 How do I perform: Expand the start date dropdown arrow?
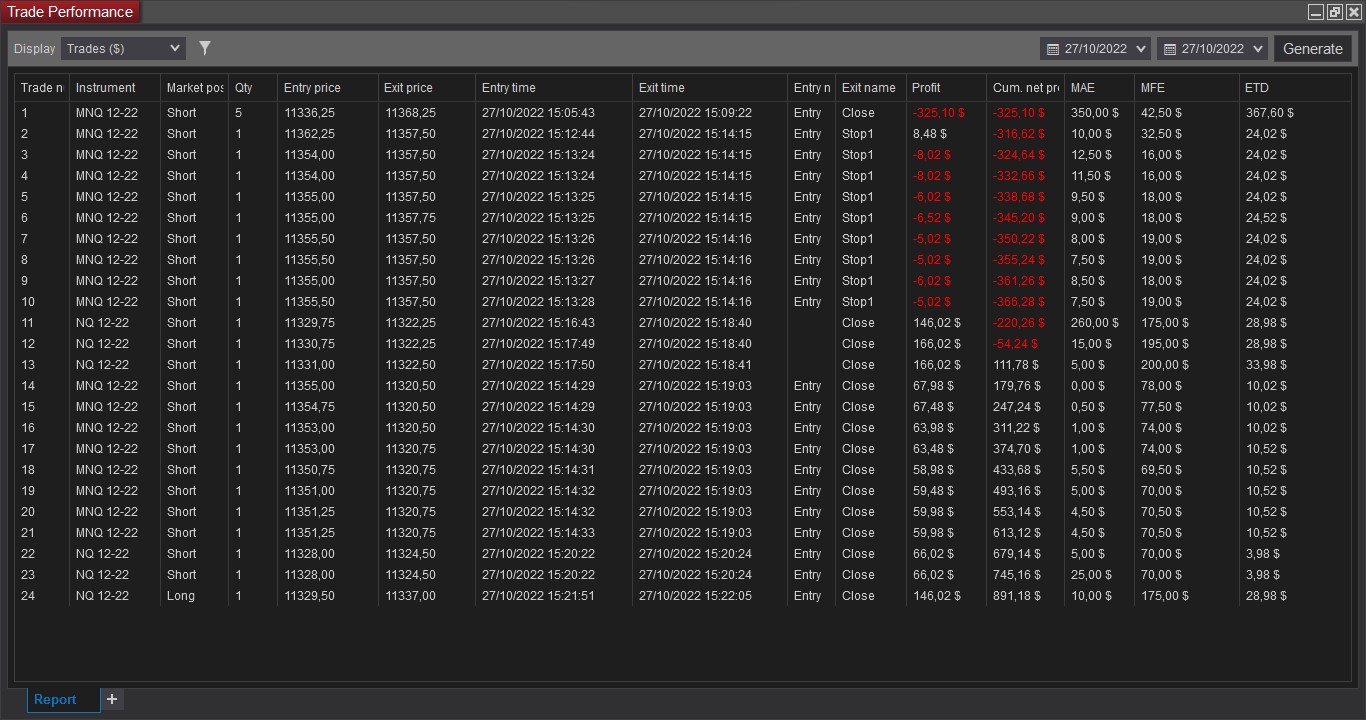[1141, 49]
